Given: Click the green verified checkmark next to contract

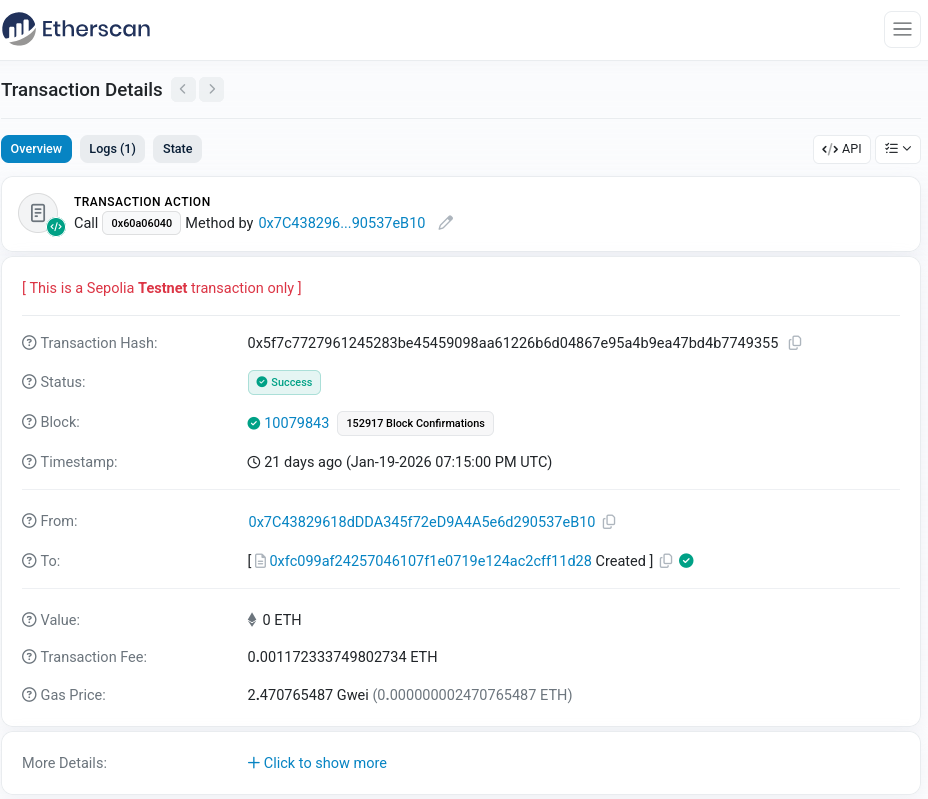Looking at the screenshot, I should point(687,560).
